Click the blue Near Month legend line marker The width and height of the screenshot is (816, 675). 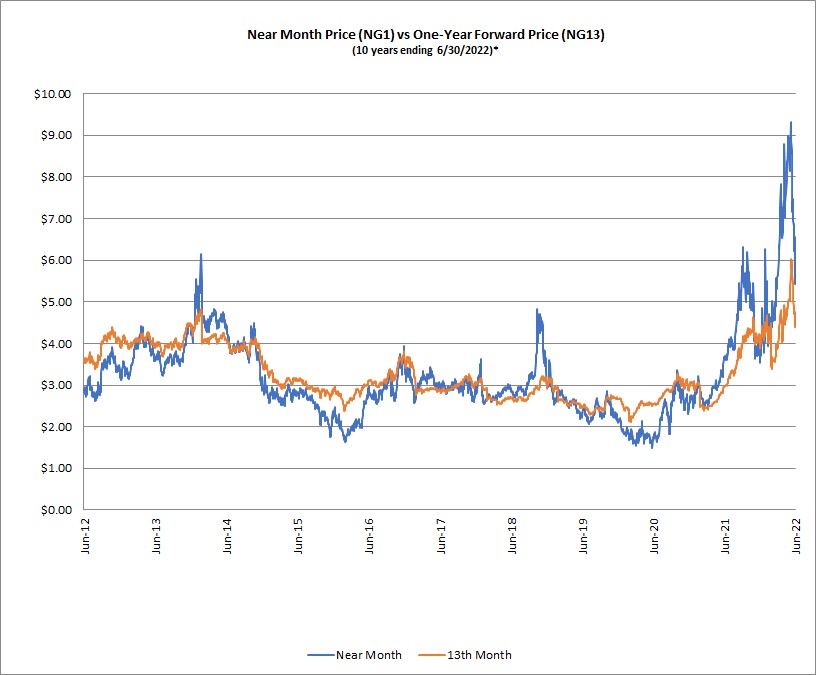coord(321,655)
